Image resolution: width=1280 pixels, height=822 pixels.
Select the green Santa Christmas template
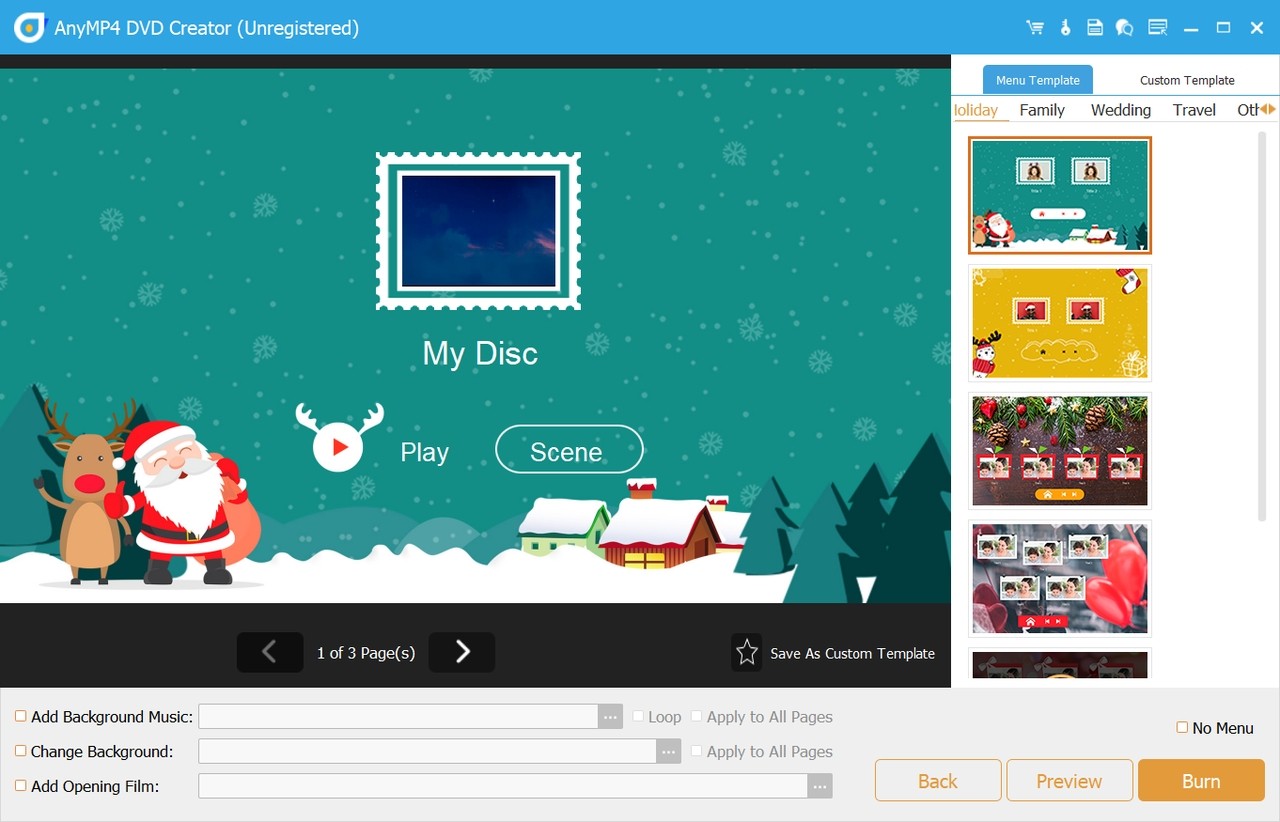coord(1060,195)
